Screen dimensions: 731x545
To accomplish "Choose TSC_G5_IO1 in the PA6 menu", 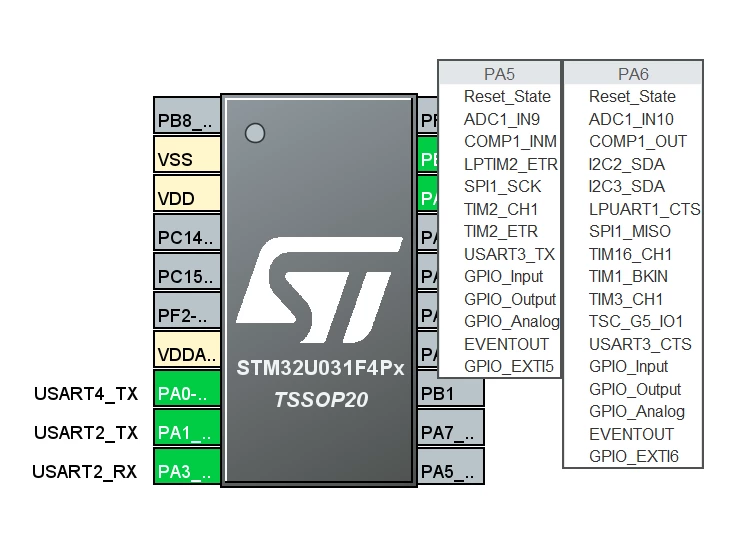I will point(633,321).
